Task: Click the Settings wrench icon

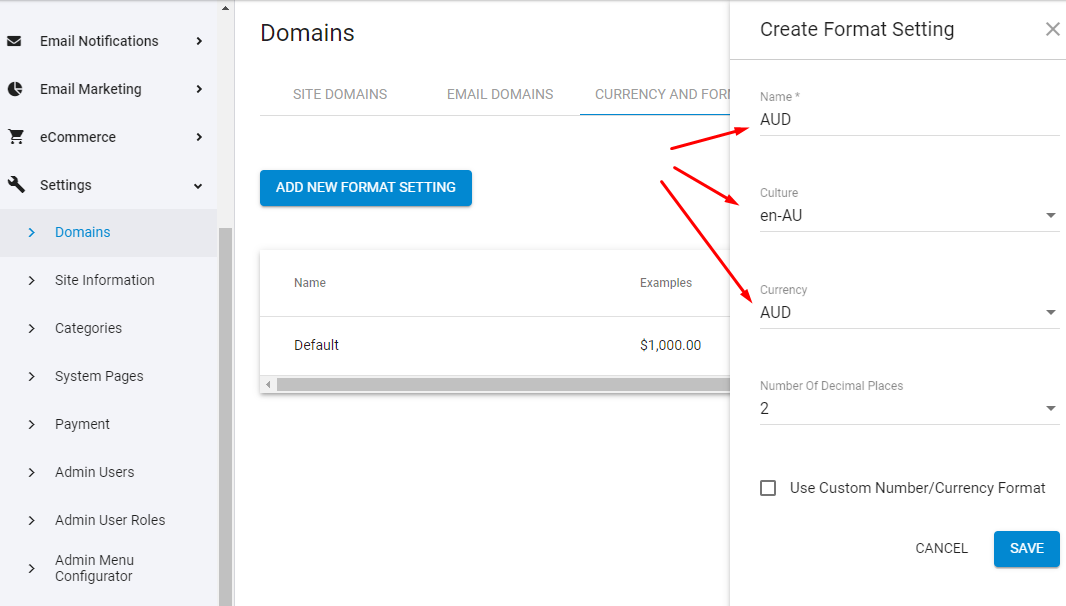Action: pyautogui.click(x=15, y=185)
